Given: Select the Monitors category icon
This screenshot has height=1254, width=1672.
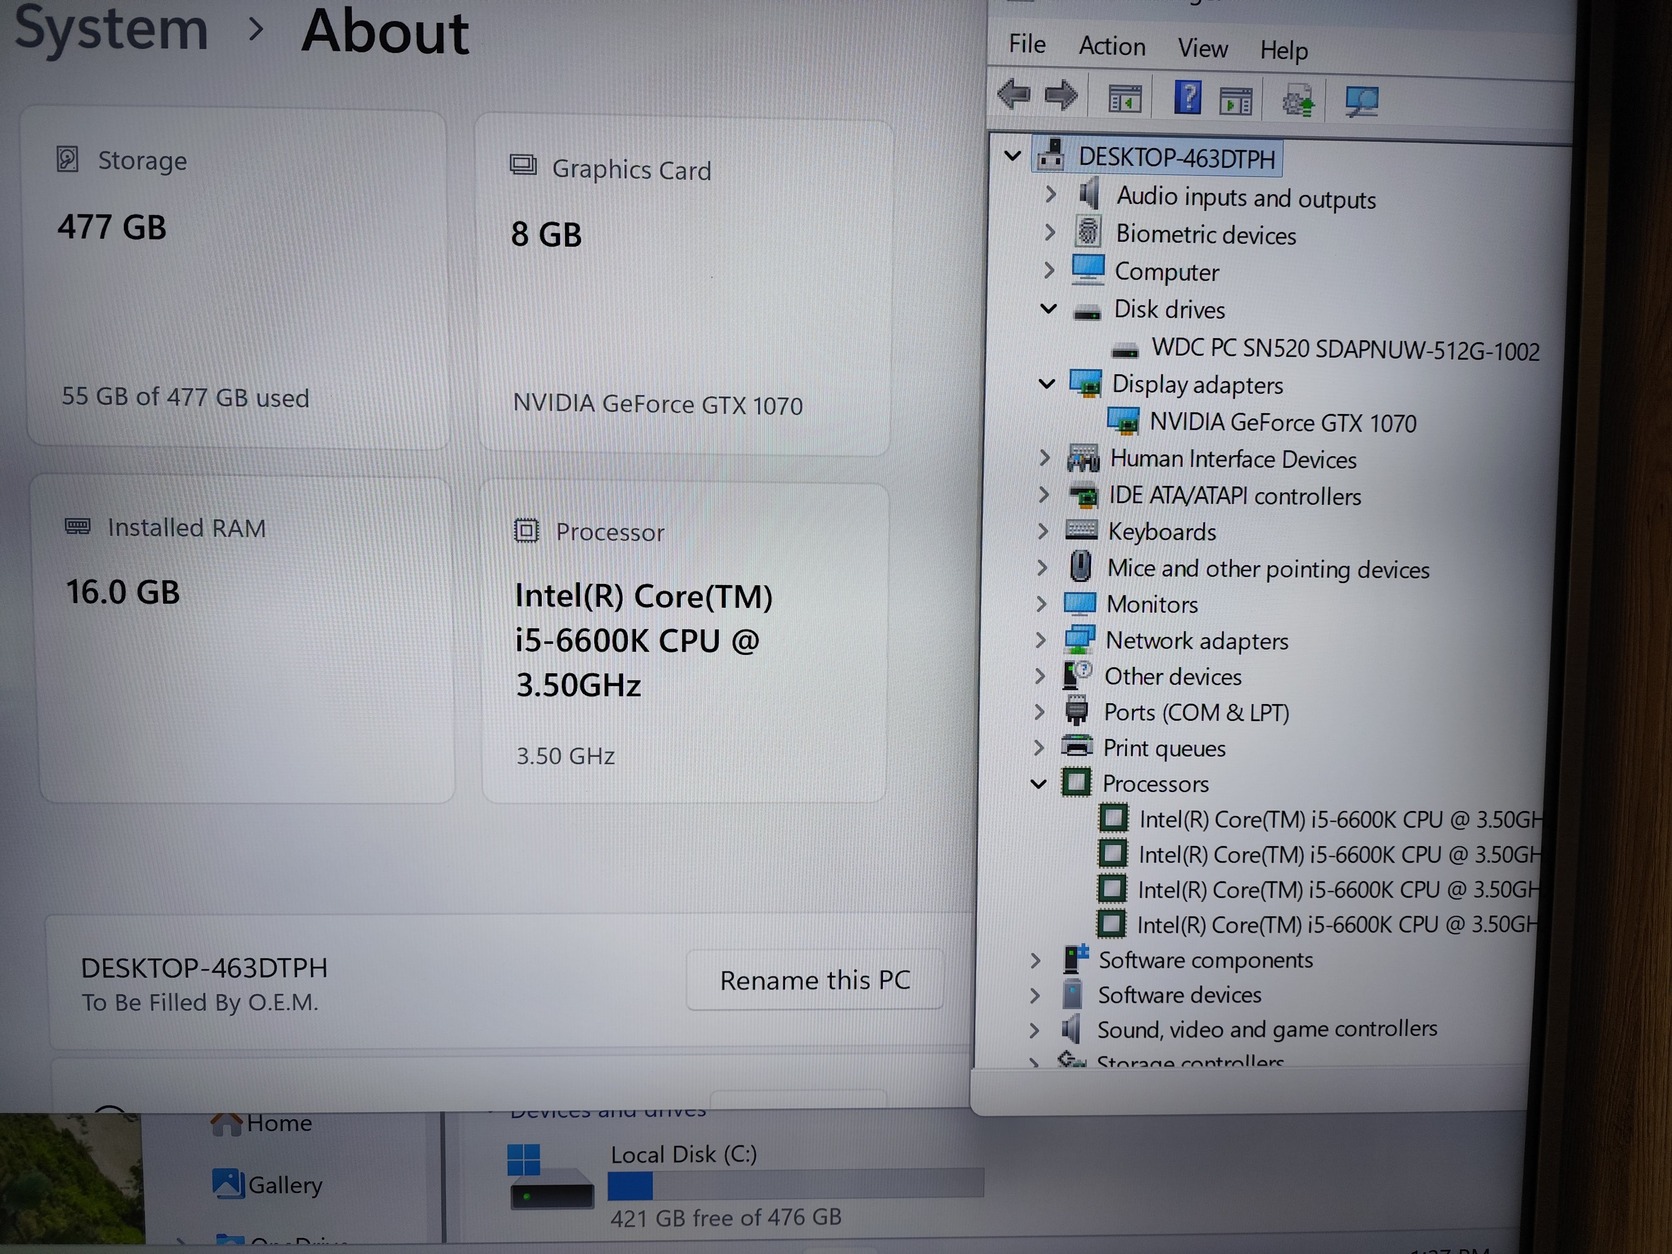Looking at the screenshot, I should pyautogui.click(x=1080, y=603).
